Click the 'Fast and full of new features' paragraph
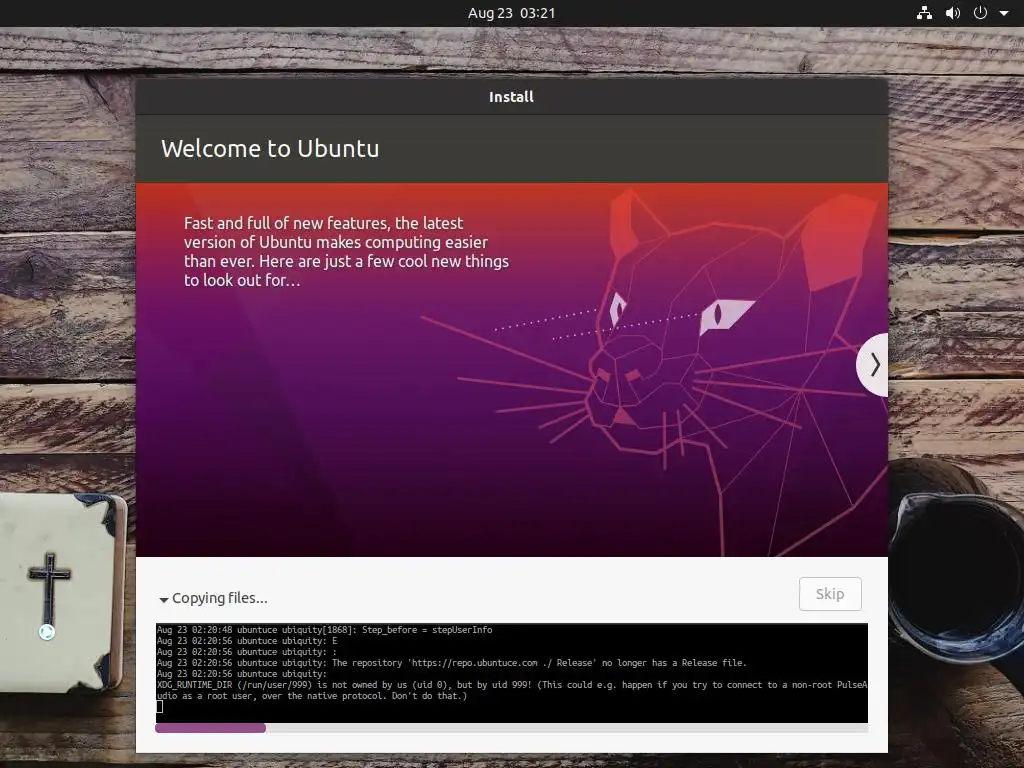 tap(346, 251)
